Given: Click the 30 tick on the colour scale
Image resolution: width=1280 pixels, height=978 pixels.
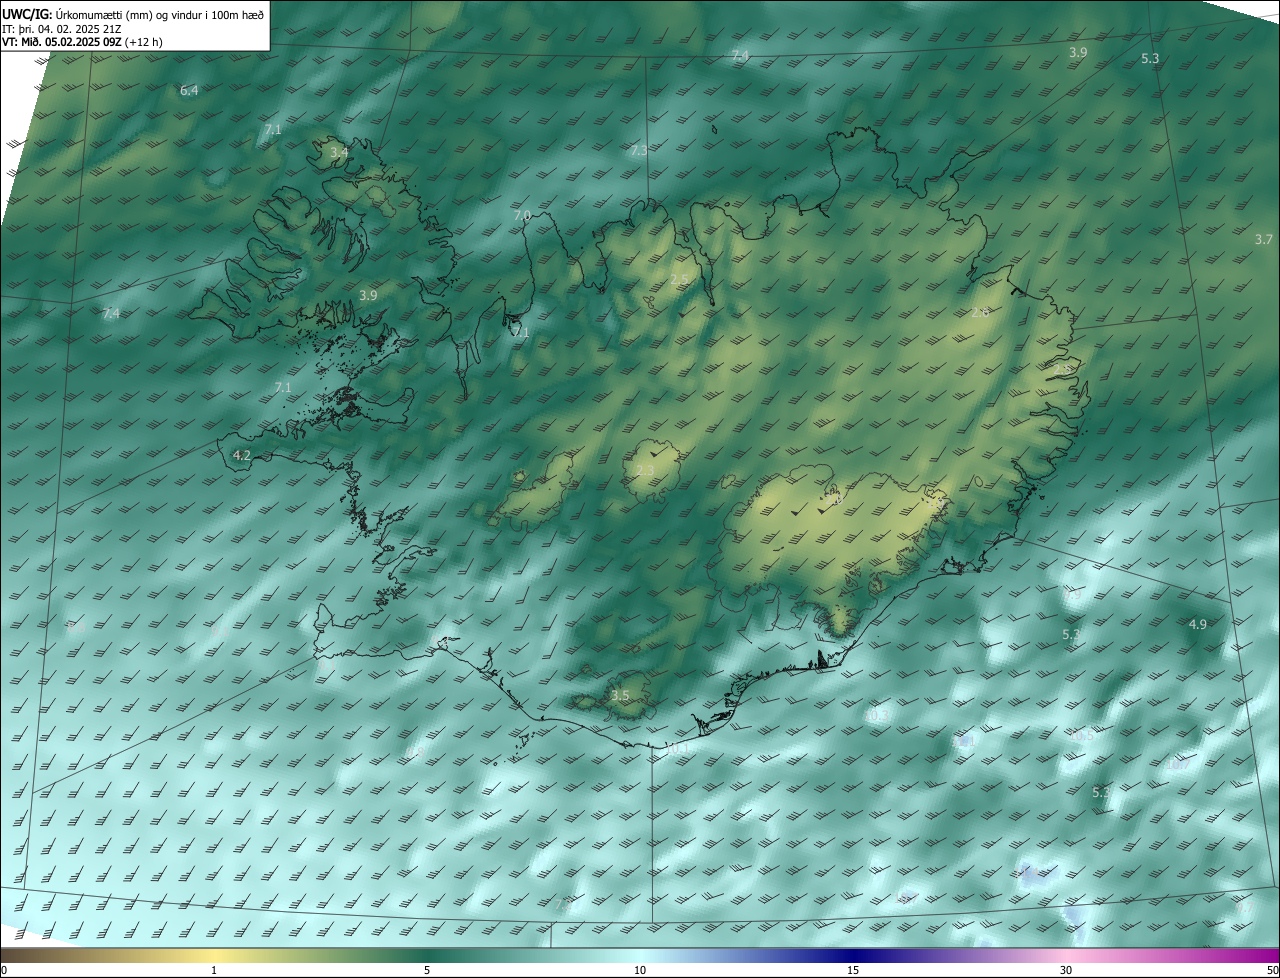Looking at the screenshot, I should tap(1066, 970).
